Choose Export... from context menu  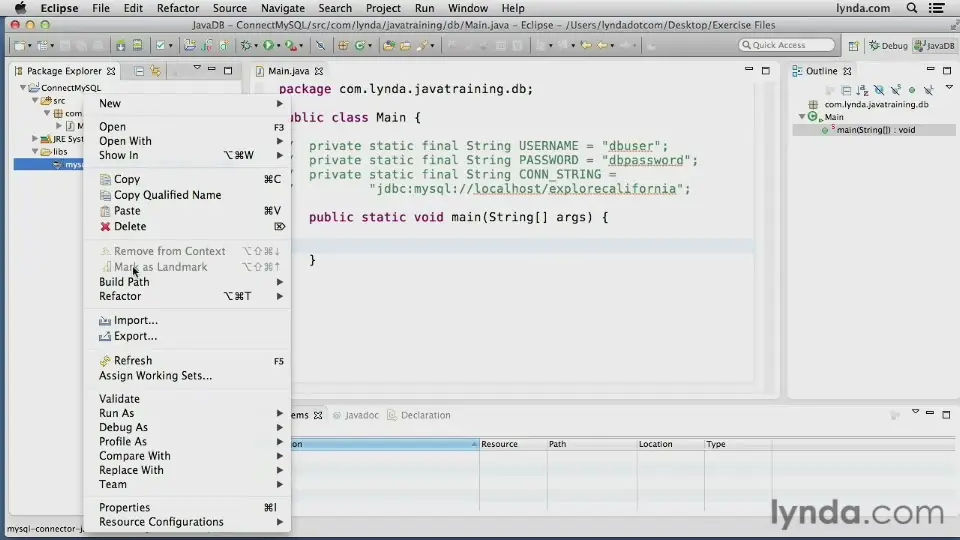[x=187, y=336]
